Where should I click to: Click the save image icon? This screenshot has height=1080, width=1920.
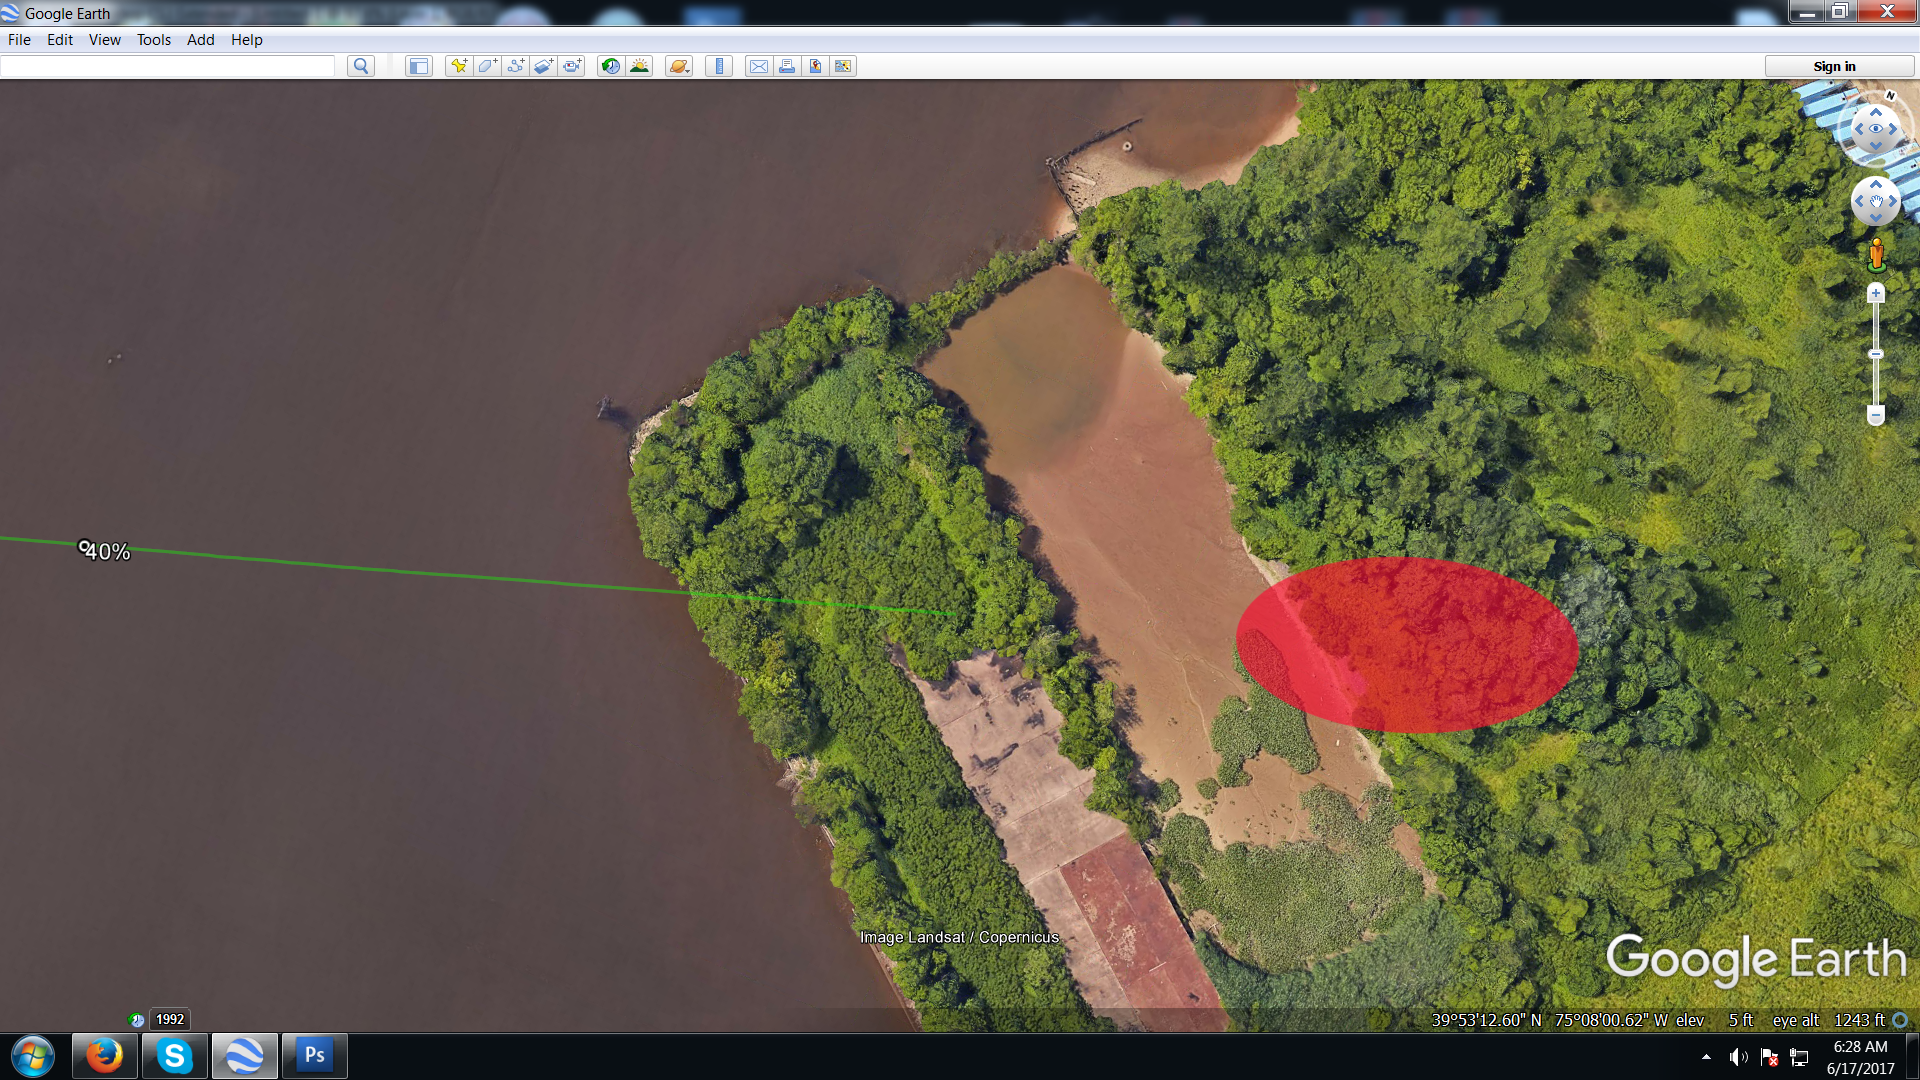pyautogui.click(x=815, y=66)
